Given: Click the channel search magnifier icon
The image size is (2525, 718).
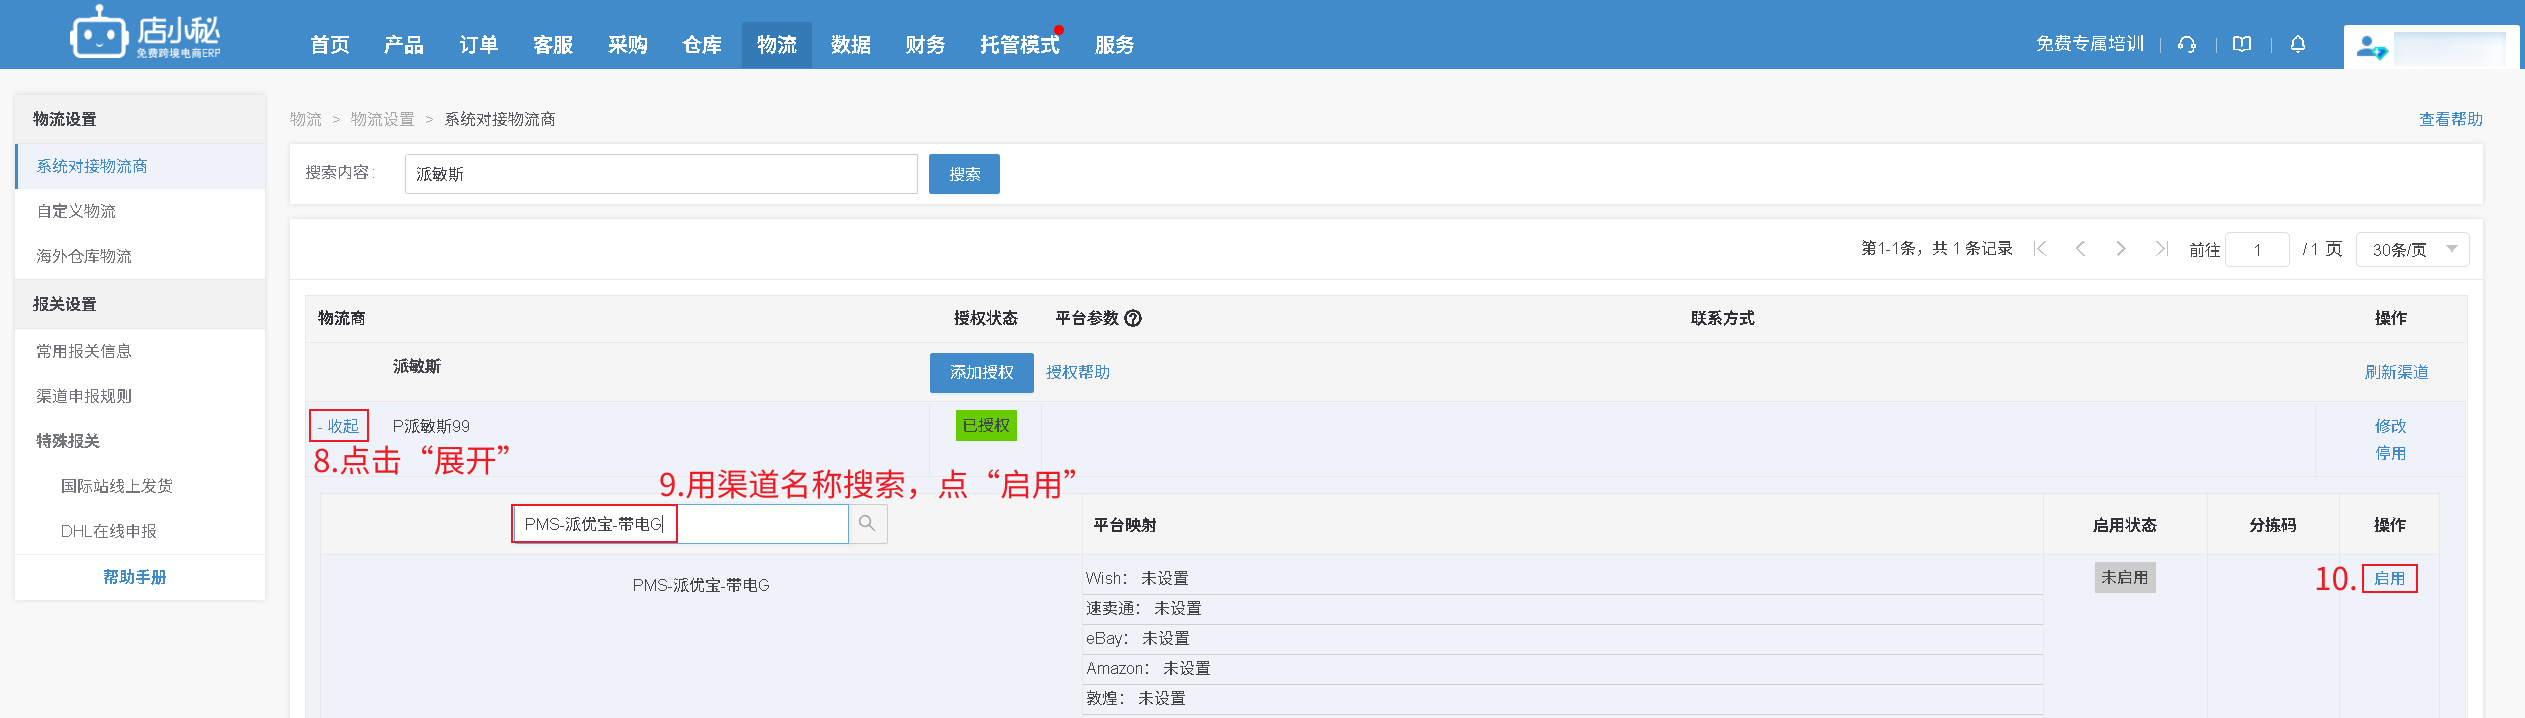Looking at the screenshot, I should (867, 524).
